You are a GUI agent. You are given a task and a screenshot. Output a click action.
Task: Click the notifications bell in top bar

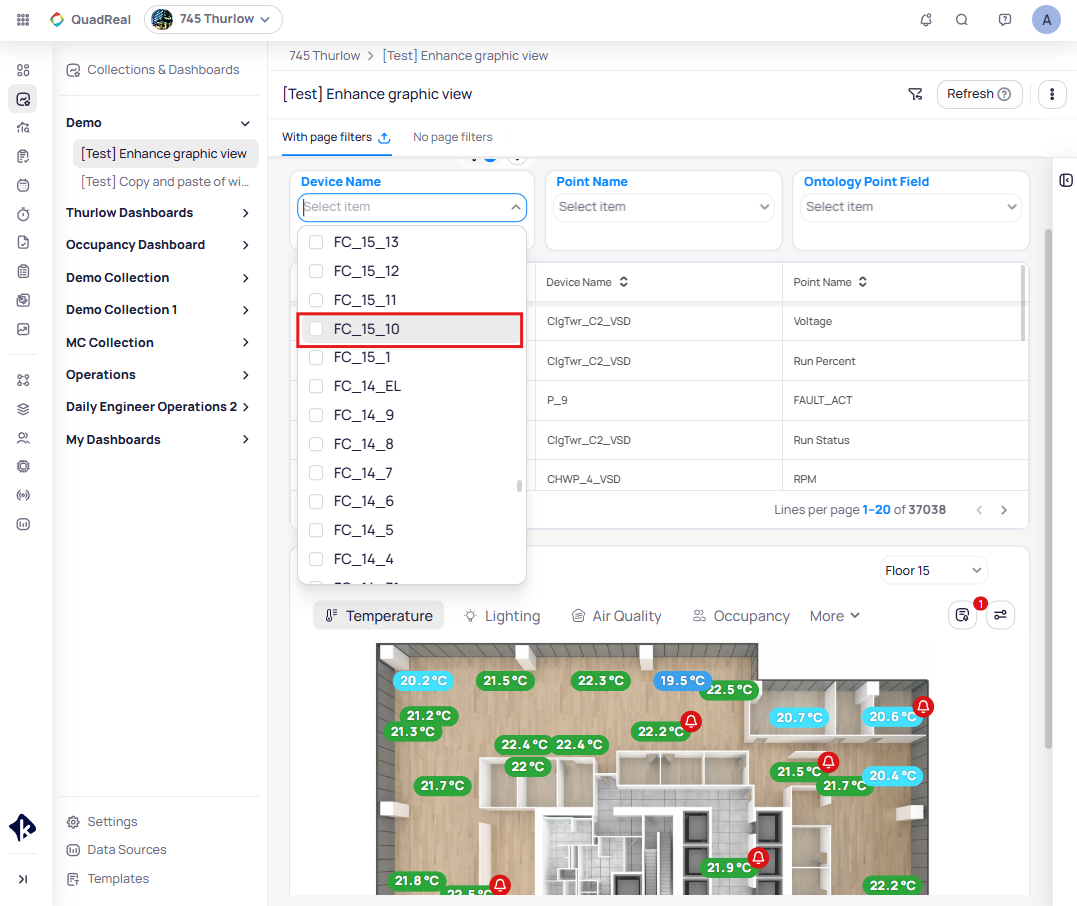[926, 19]
